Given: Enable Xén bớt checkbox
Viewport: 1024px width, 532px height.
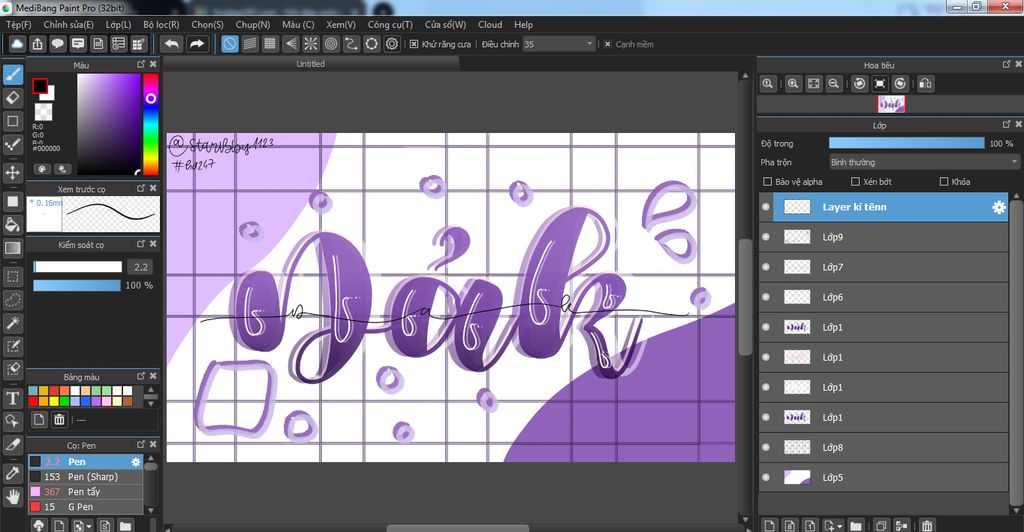Looking at the screenshot, I should click(x=856, y=181).
